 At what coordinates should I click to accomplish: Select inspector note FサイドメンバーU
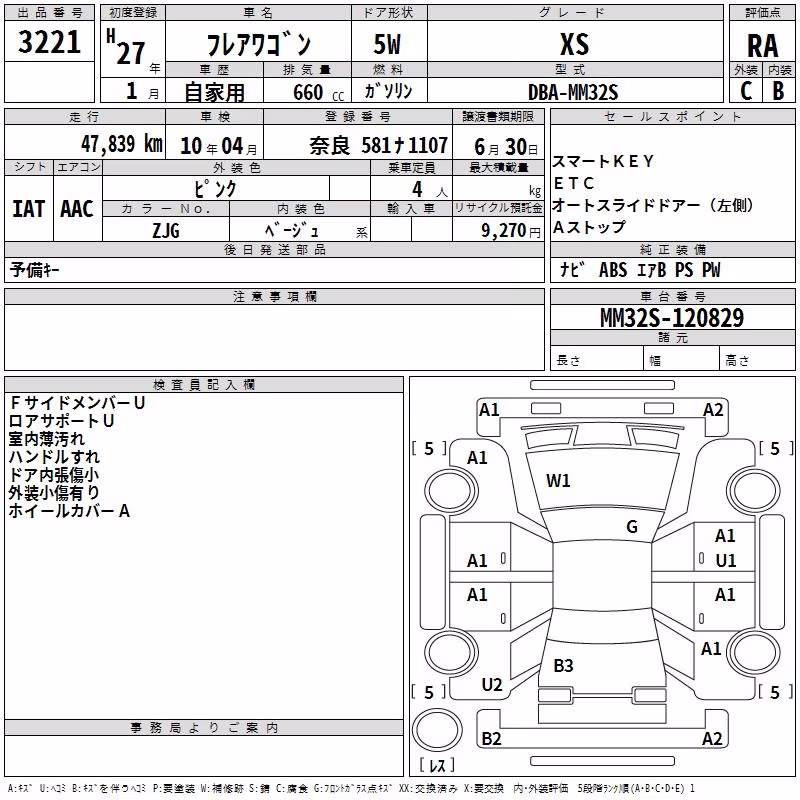(77, 403)
